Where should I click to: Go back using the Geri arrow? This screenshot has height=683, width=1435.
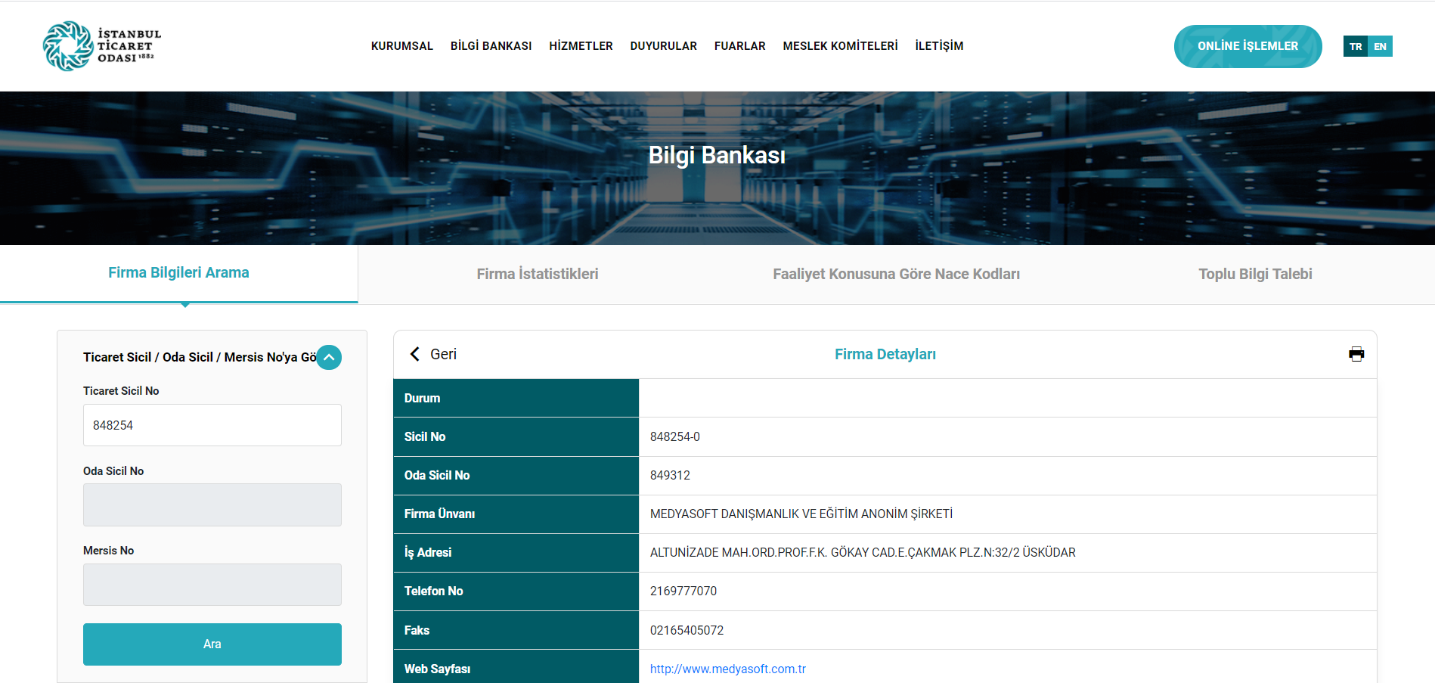[433, 354]
